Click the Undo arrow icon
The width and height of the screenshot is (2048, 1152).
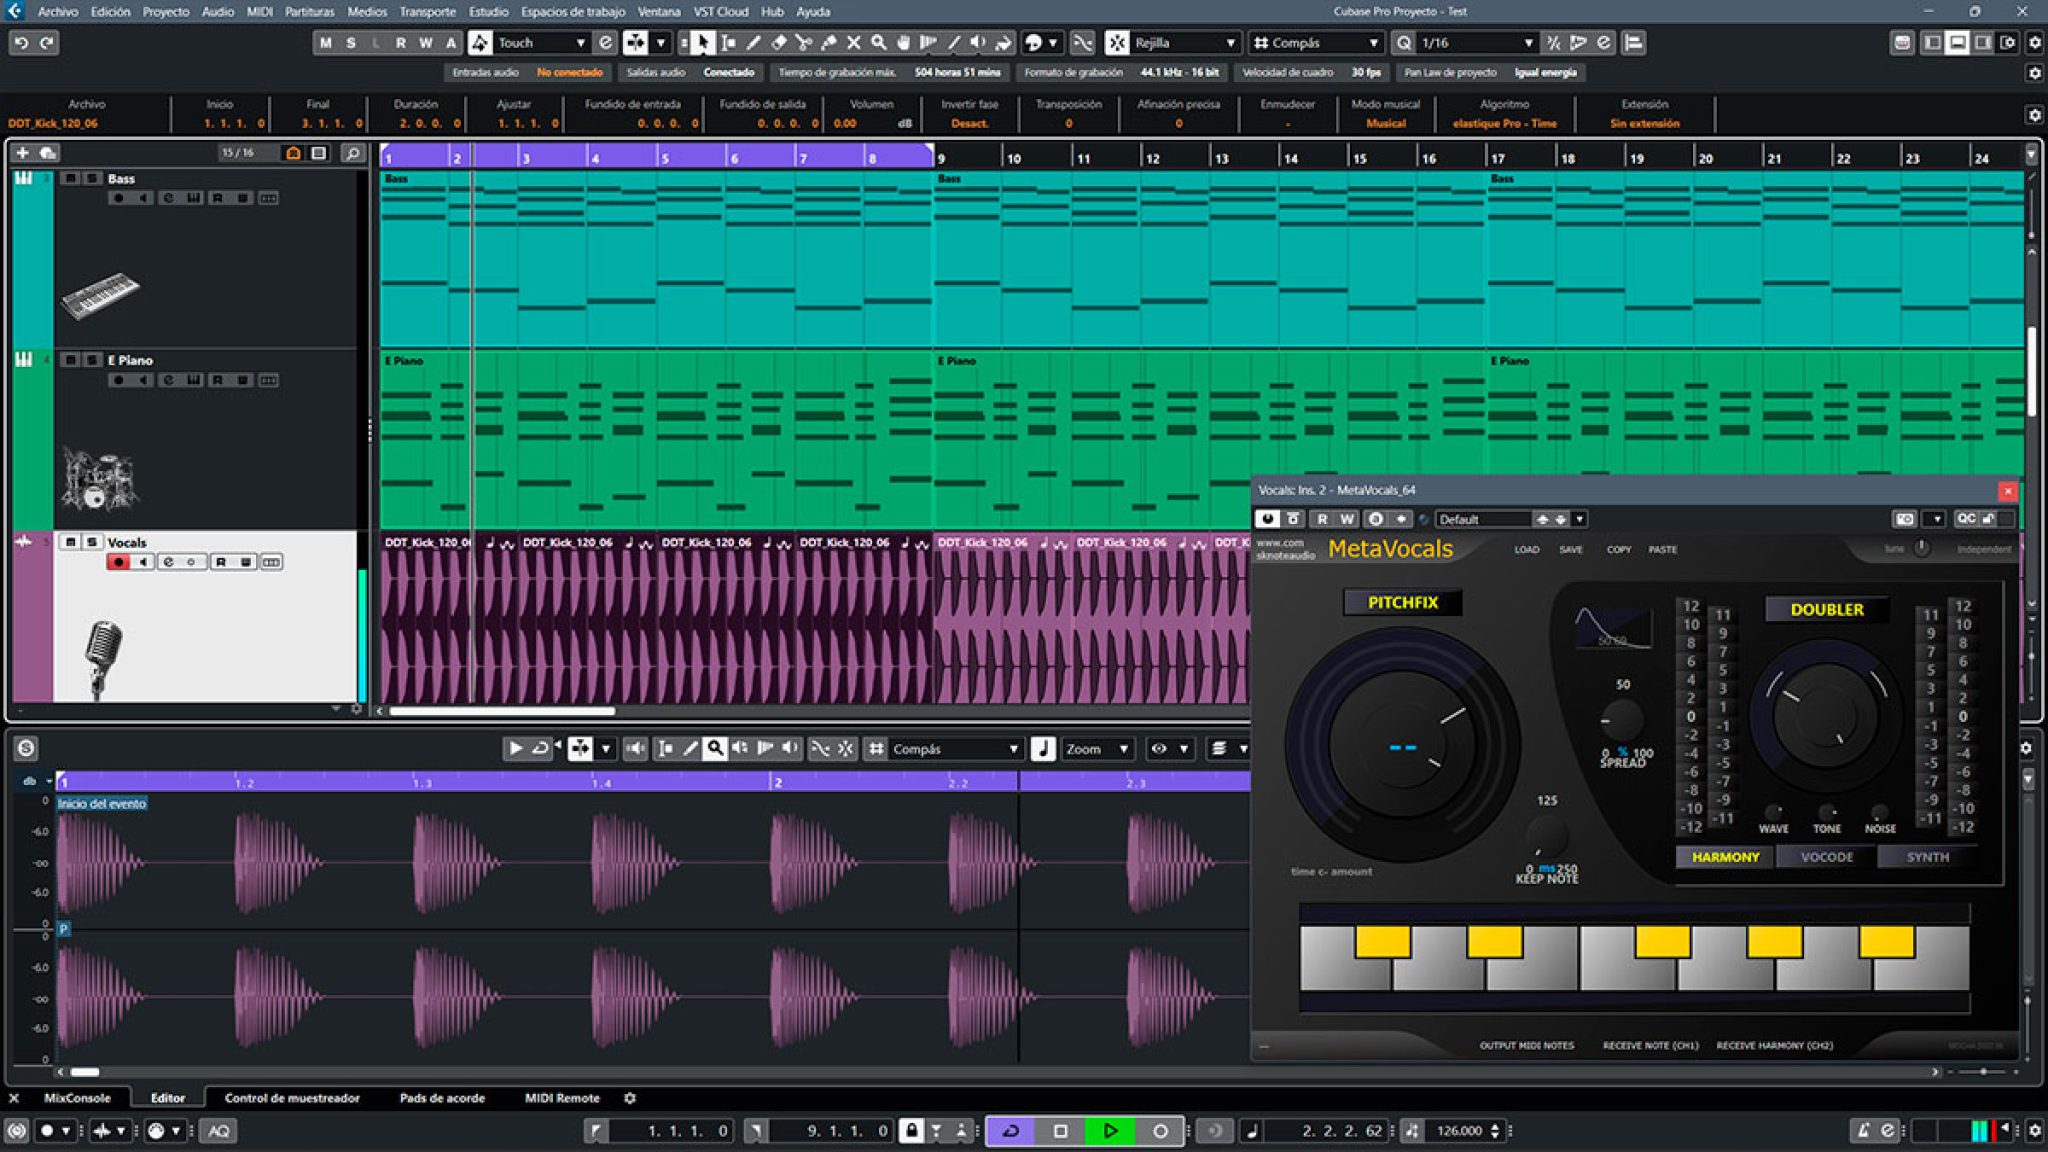coord(21,43)
